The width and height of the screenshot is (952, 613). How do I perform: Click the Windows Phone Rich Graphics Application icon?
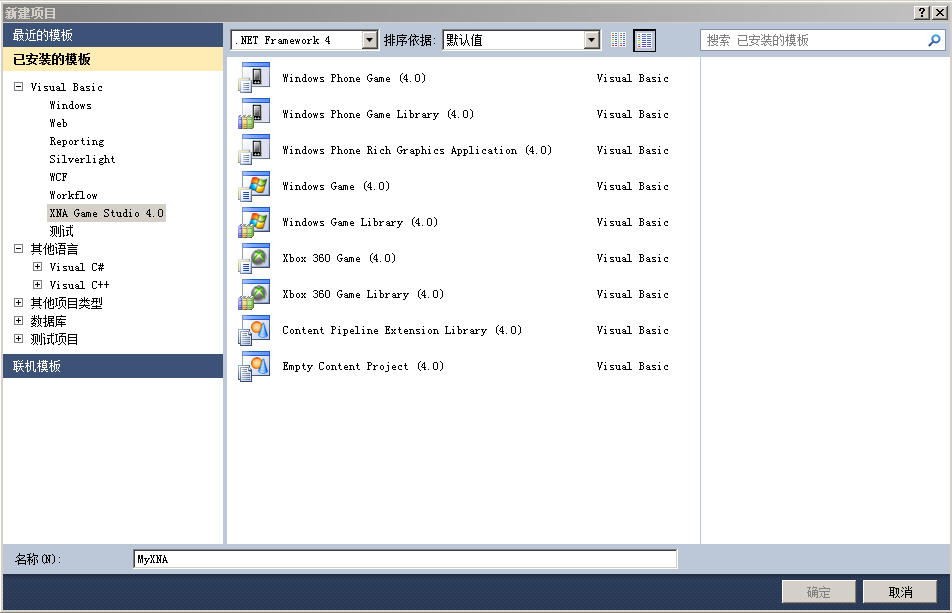pos(254,149)
